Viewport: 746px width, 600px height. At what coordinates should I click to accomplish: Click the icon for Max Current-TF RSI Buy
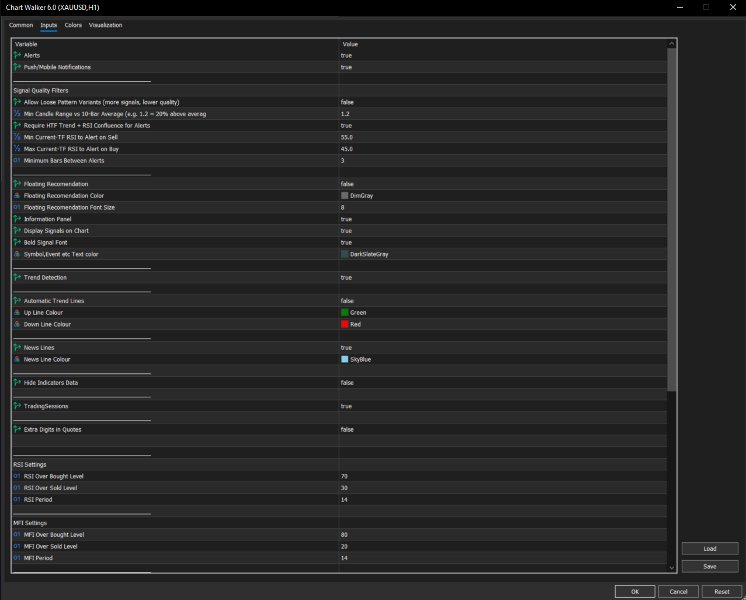pos(17,148)
